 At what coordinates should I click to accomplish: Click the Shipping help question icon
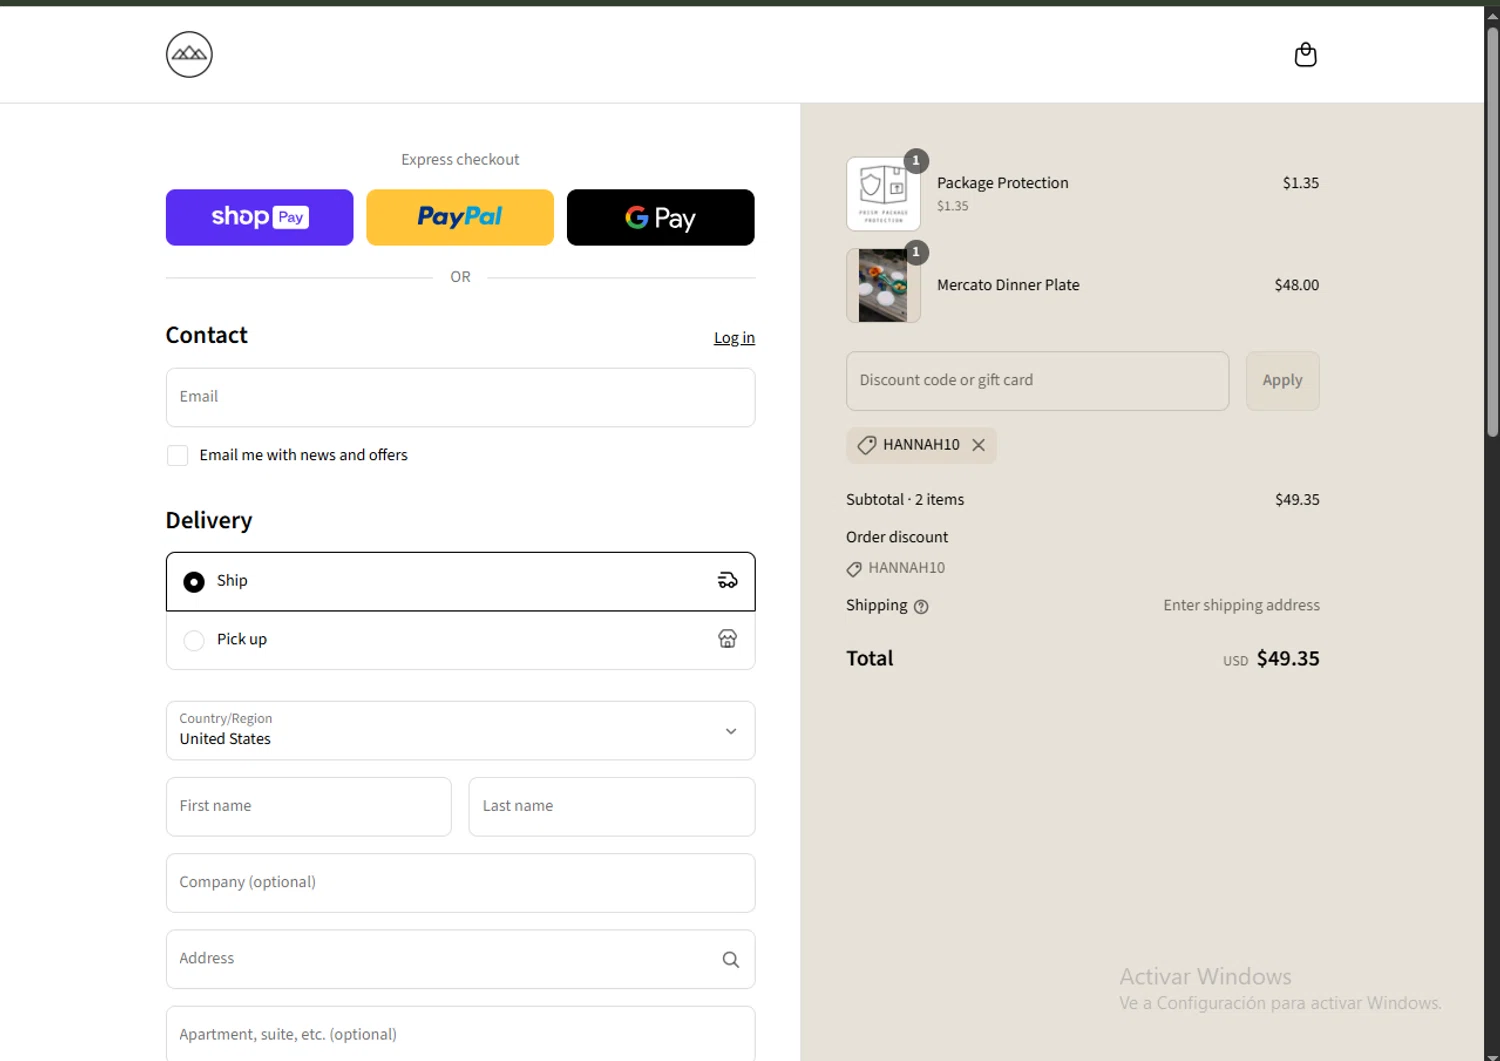(x=921, y=606)
